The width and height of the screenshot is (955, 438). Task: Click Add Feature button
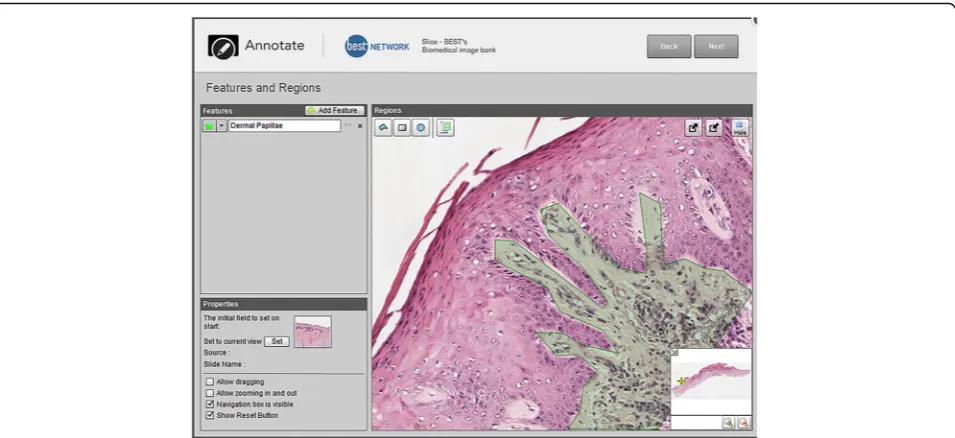pos(335,111)
